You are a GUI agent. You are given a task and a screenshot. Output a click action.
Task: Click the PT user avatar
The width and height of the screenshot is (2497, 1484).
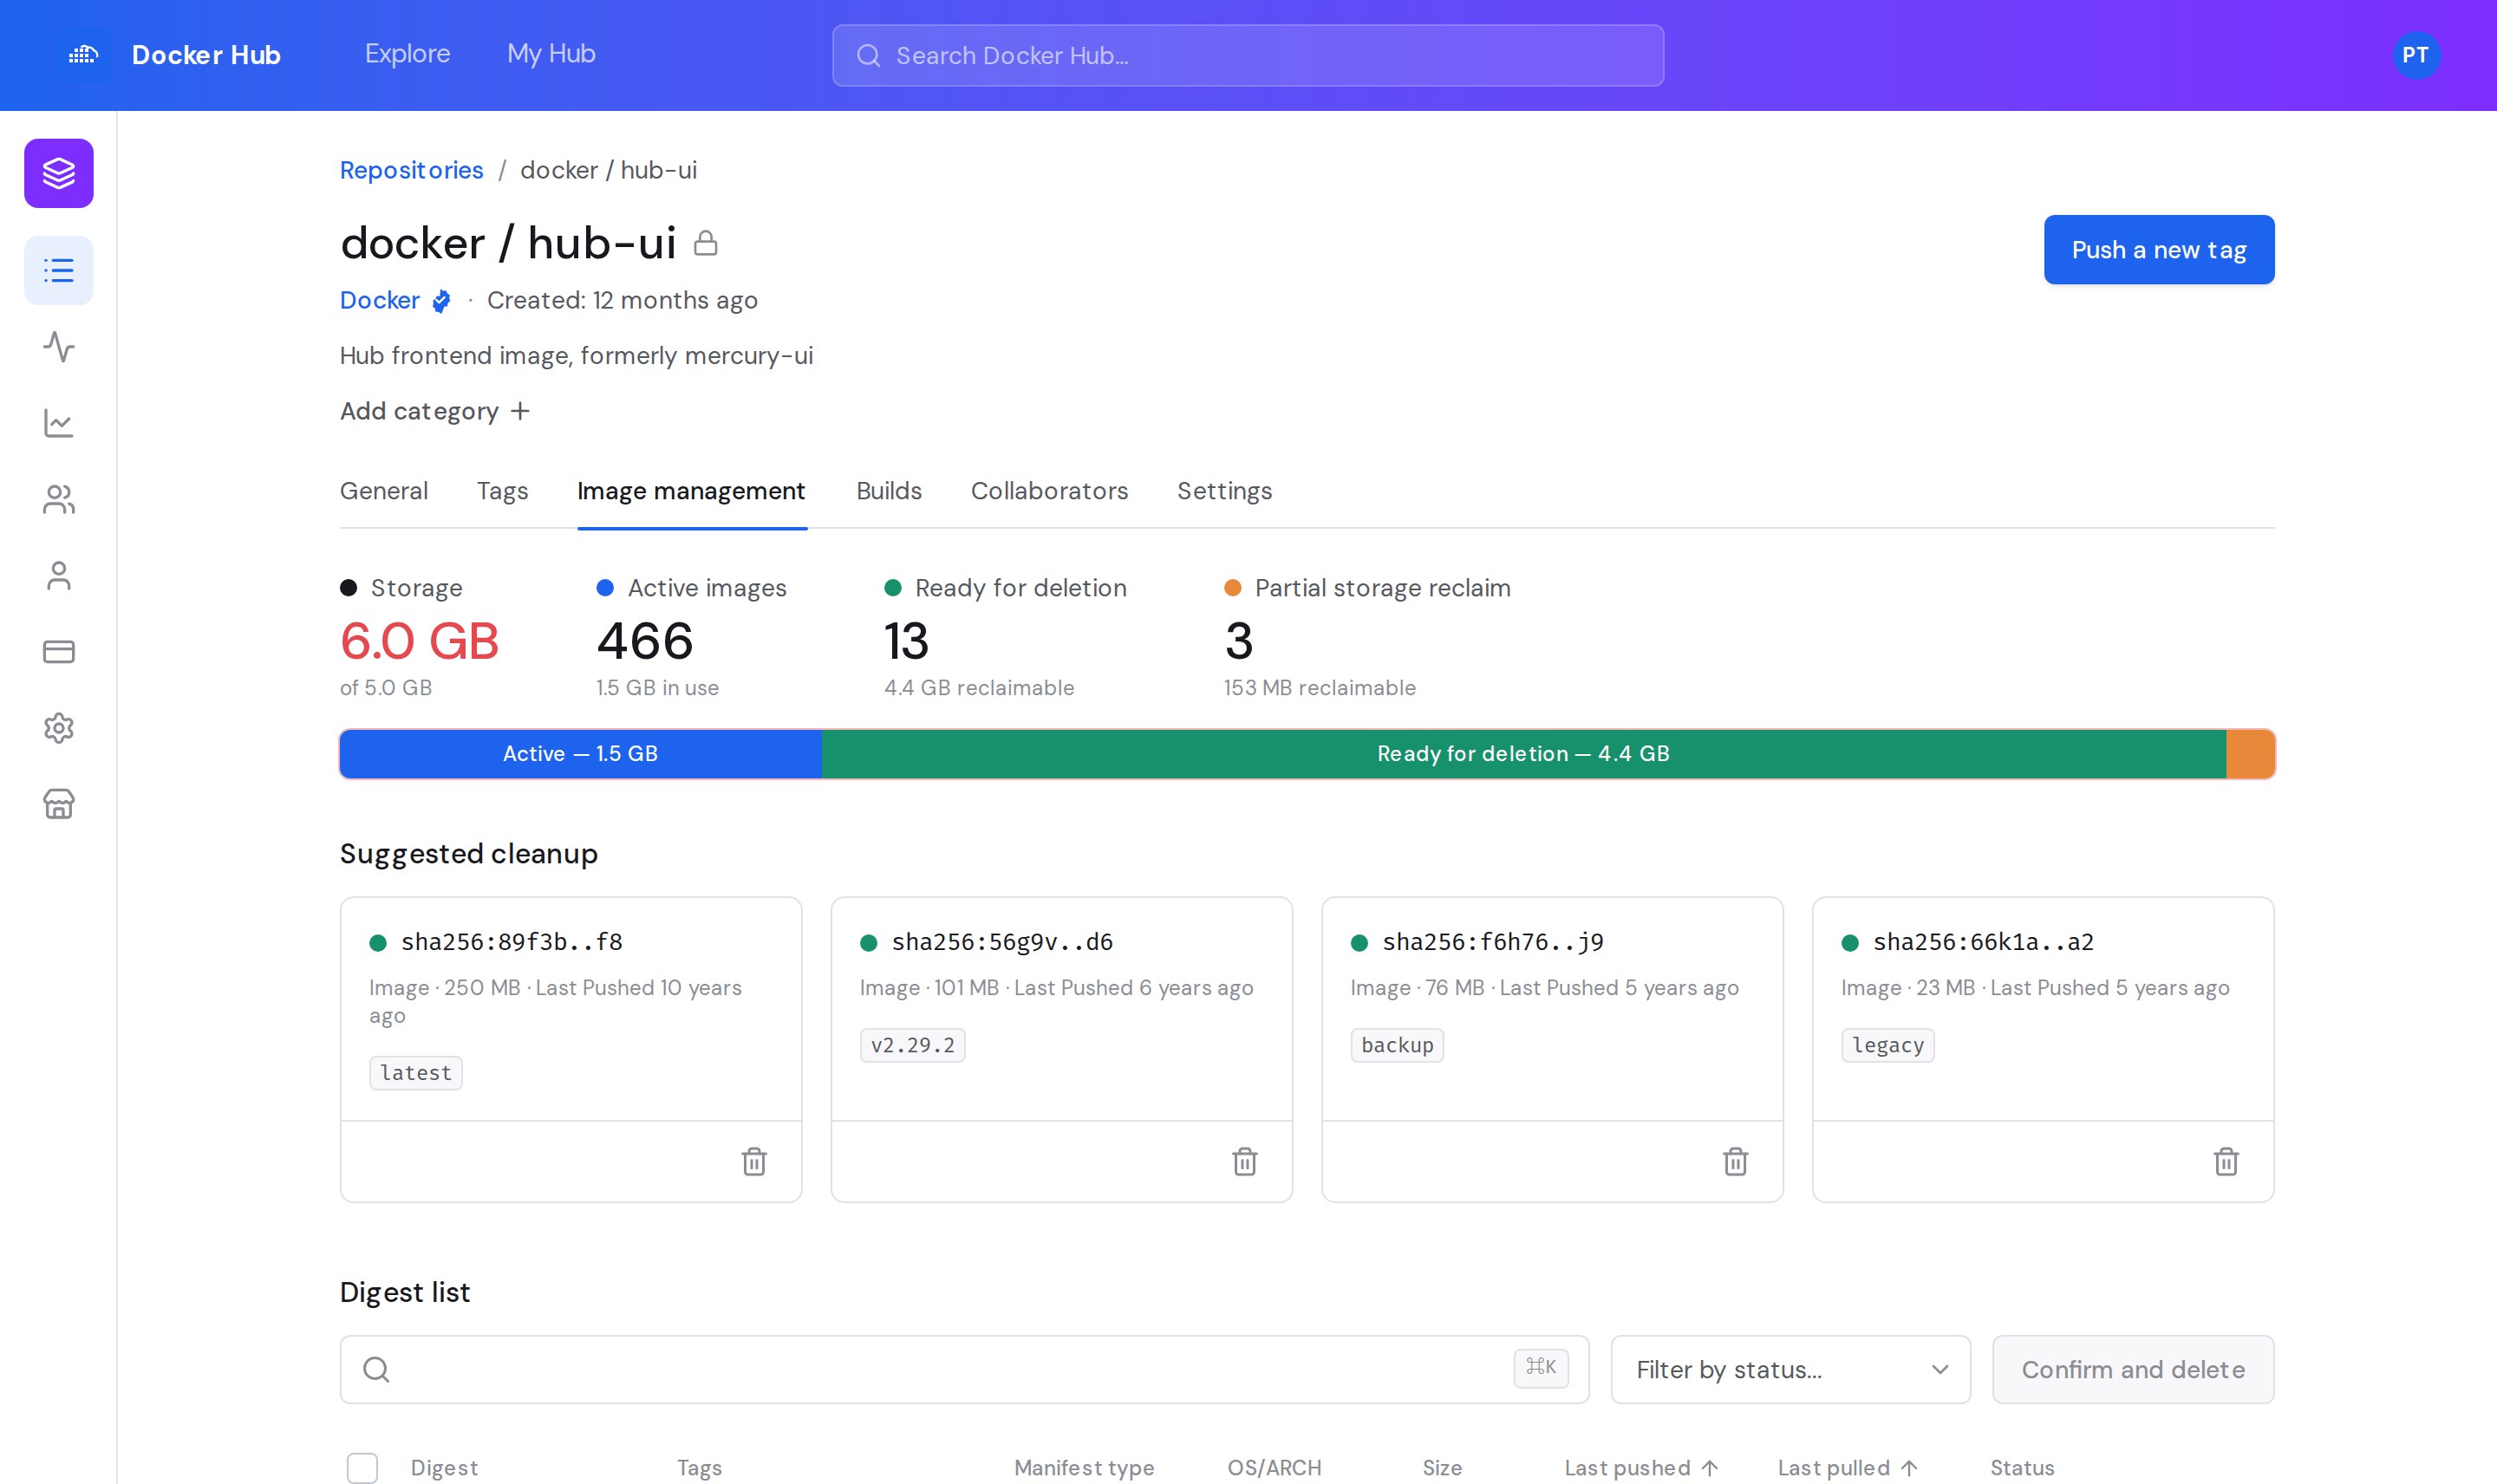point(2415,55)
